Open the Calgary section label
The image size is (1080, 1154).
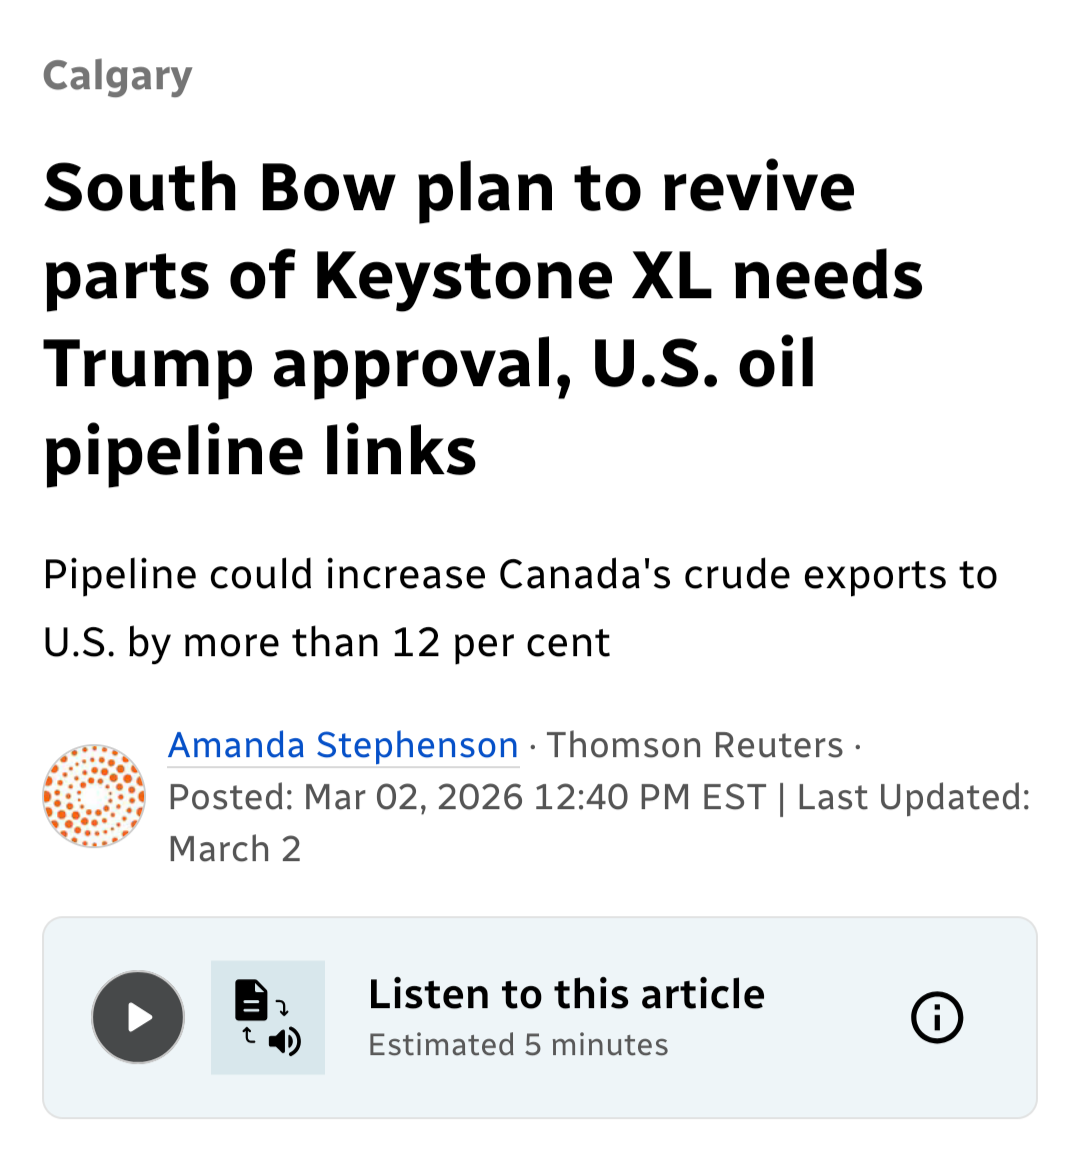coord(118,77)
